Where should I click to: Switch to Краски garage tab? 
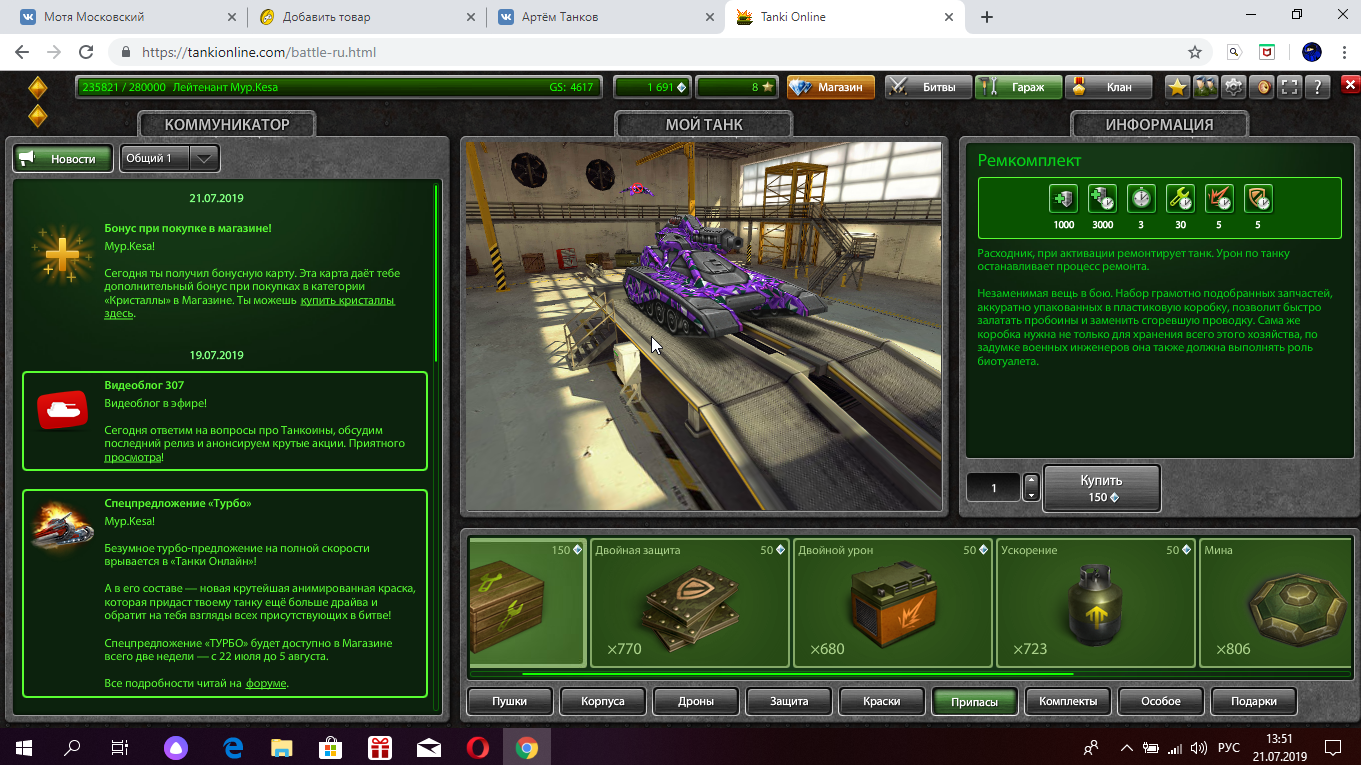[882, 701]
